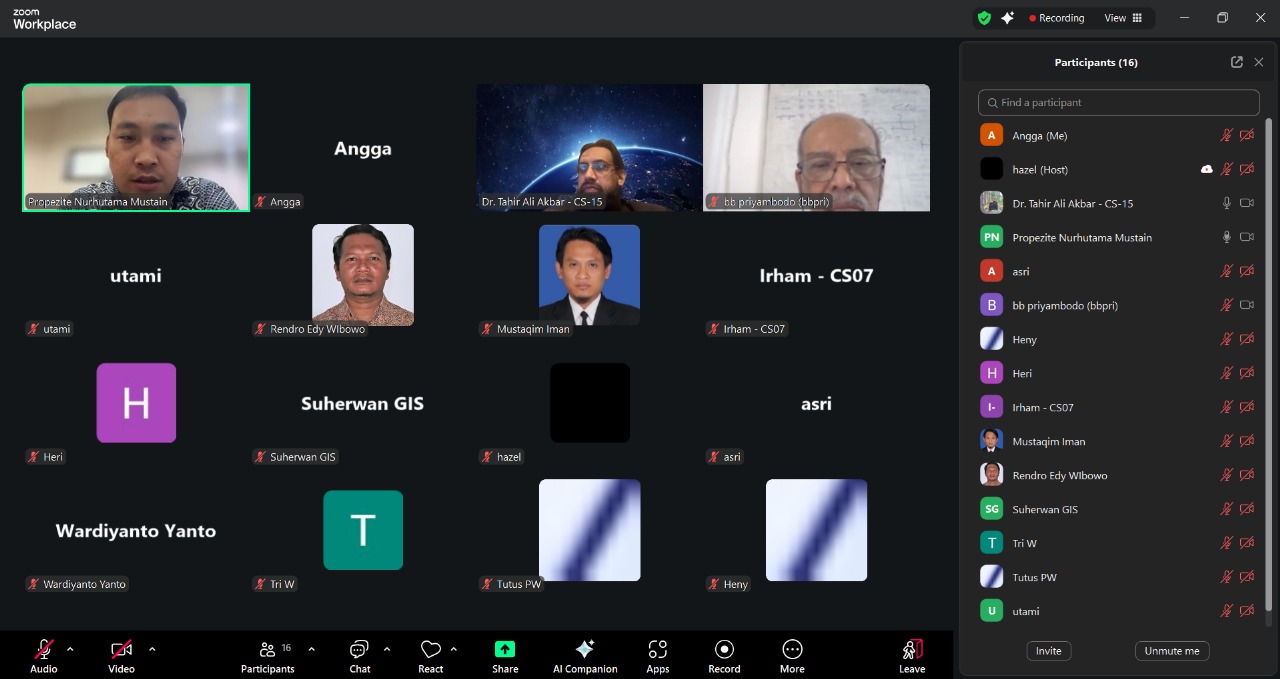This screenshot has height=679, width=1280.
Task: Click the green encryption shield icon
Action: coord(984,18)
